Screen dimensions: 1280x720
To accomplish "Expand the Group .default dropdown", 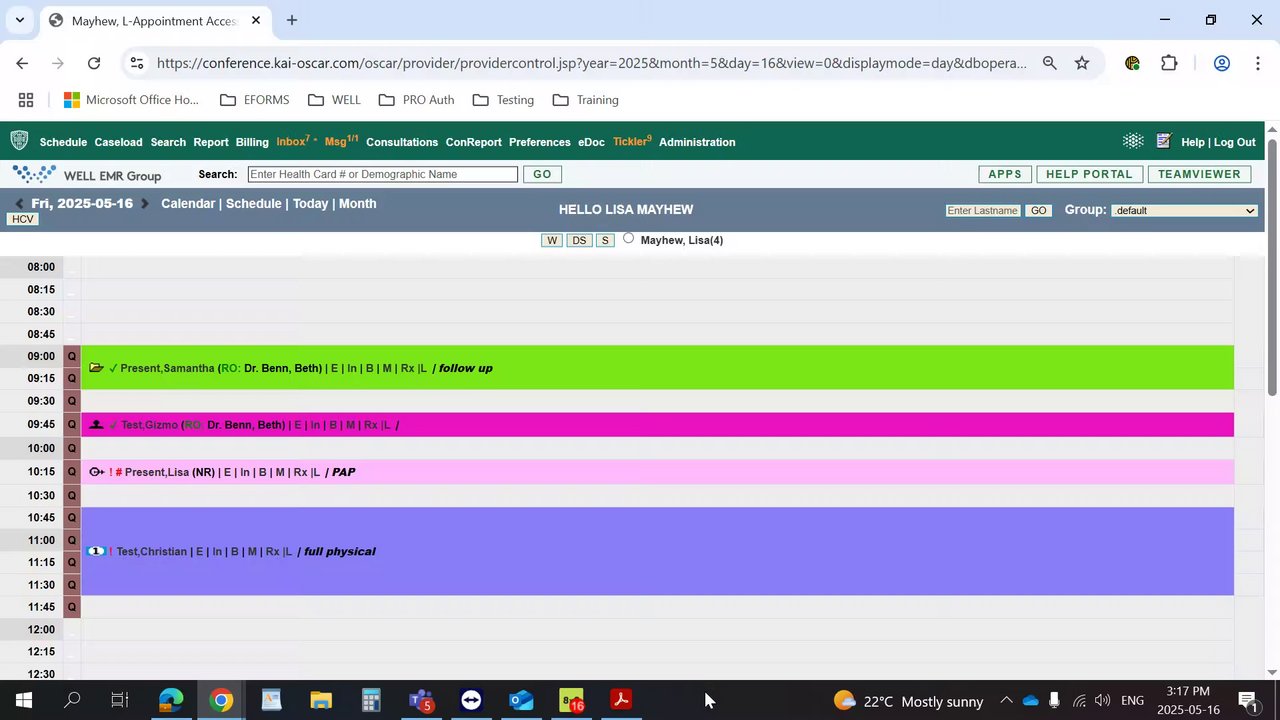I will pyautogui.click(x=1184, y=210).
